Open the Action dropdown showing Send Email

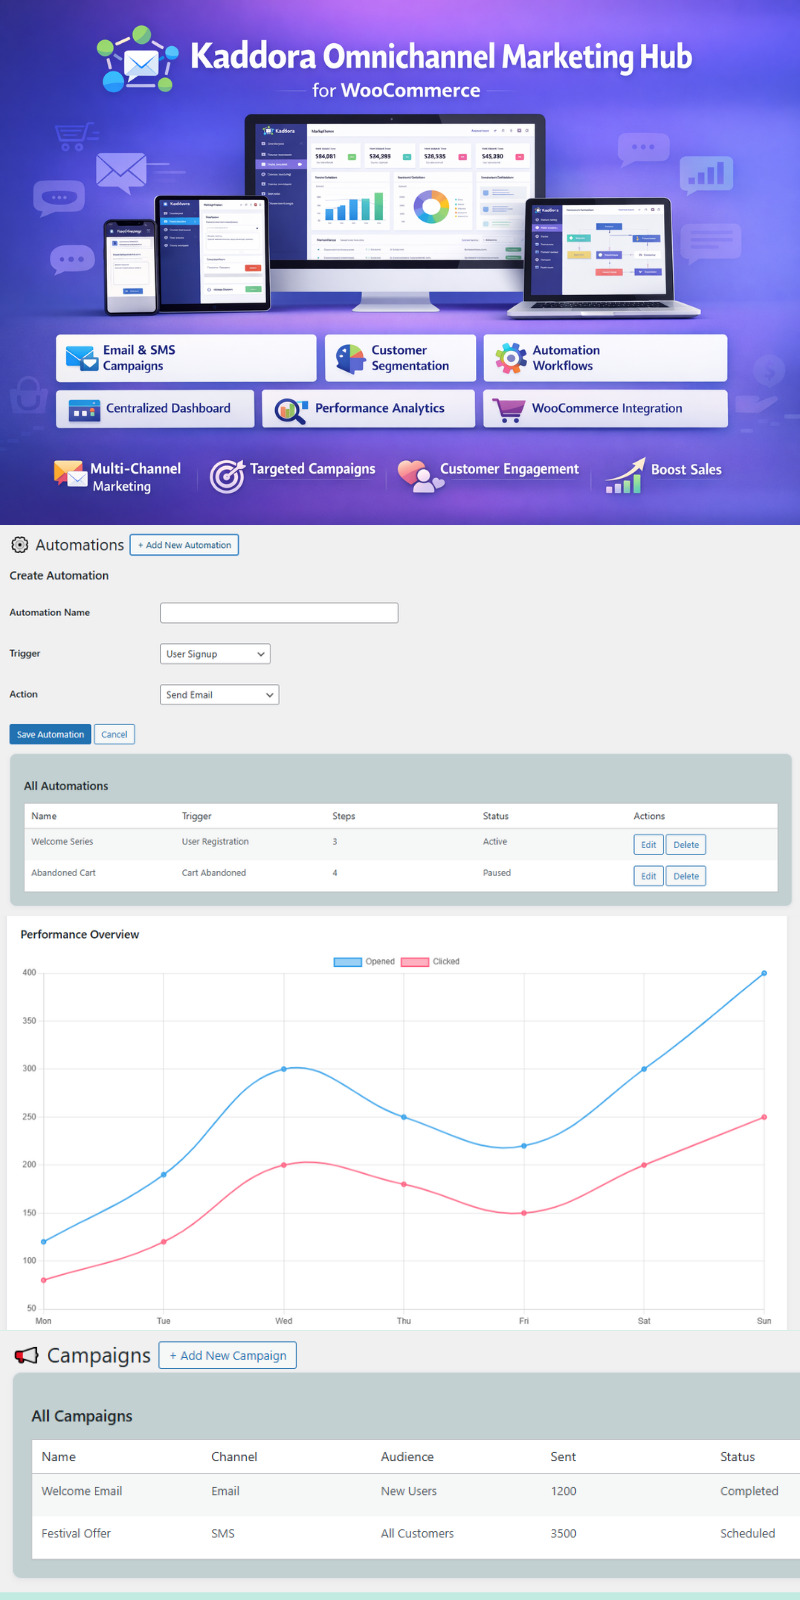(x=219, y=695)
